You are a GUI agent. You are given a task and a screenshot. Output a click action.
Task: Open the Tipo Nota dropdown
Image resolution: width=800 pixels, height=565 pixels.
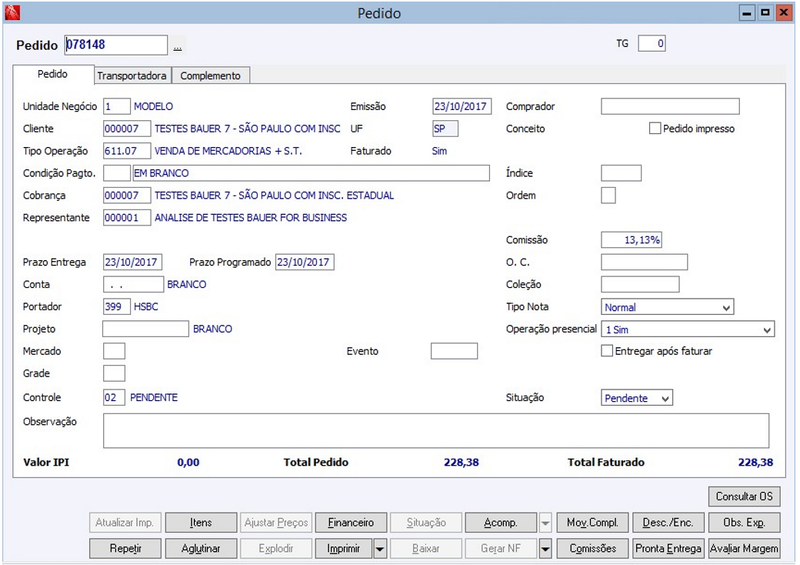667,307
